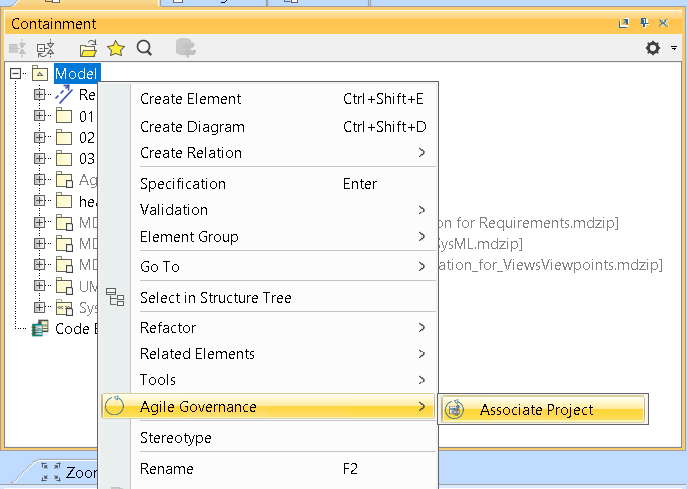
Task: Collapse the Model root tree node
Action: [x=16, y=73]
